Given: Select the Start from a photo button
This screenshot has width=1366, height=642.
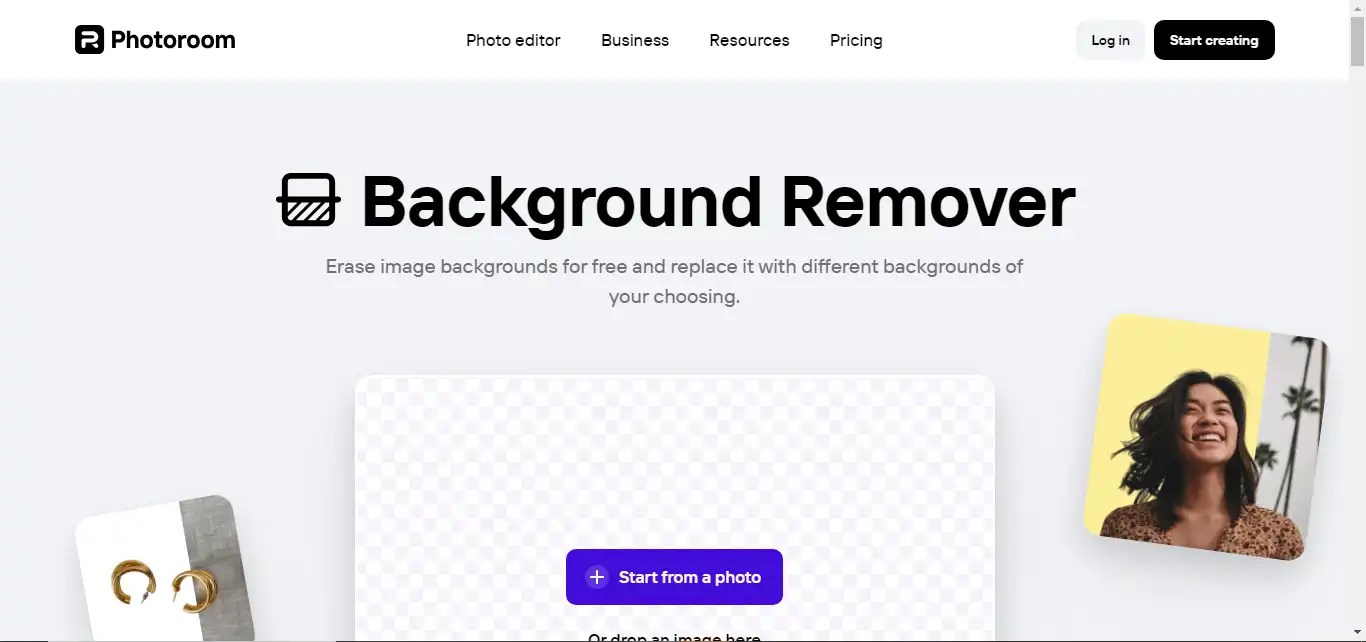Looking at the screenshot, I should 674,577.
